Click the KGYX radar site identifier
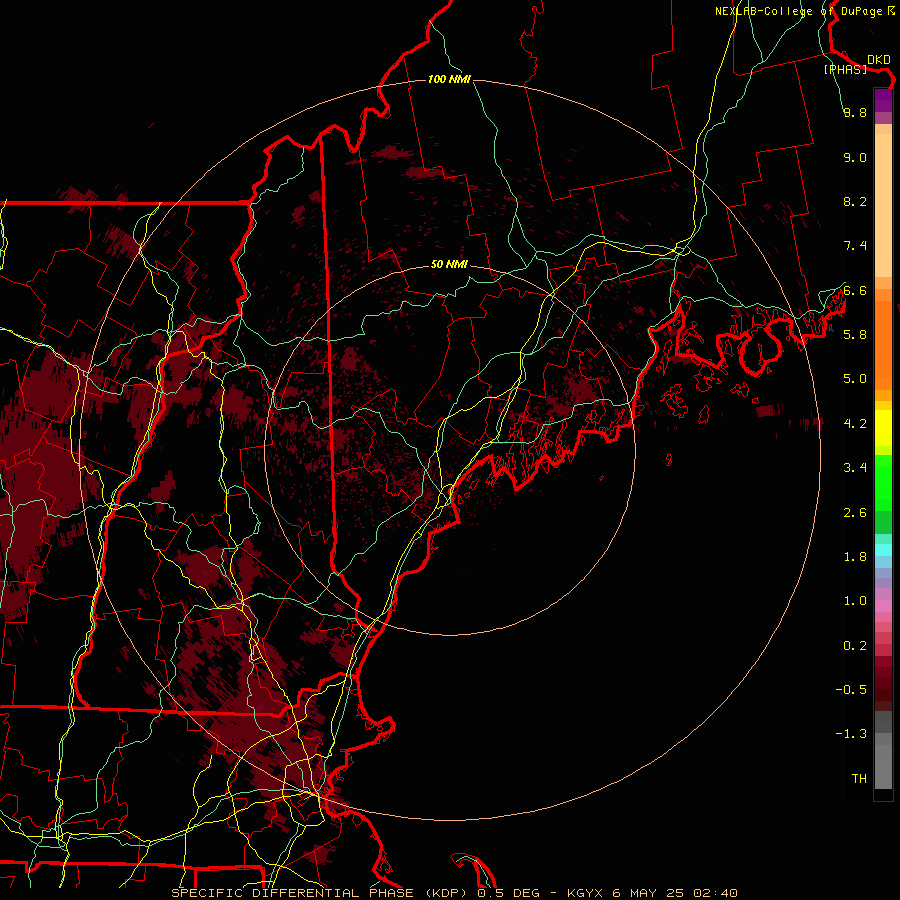The width and height of the screenshot is (900, 900). pos(584,893)
